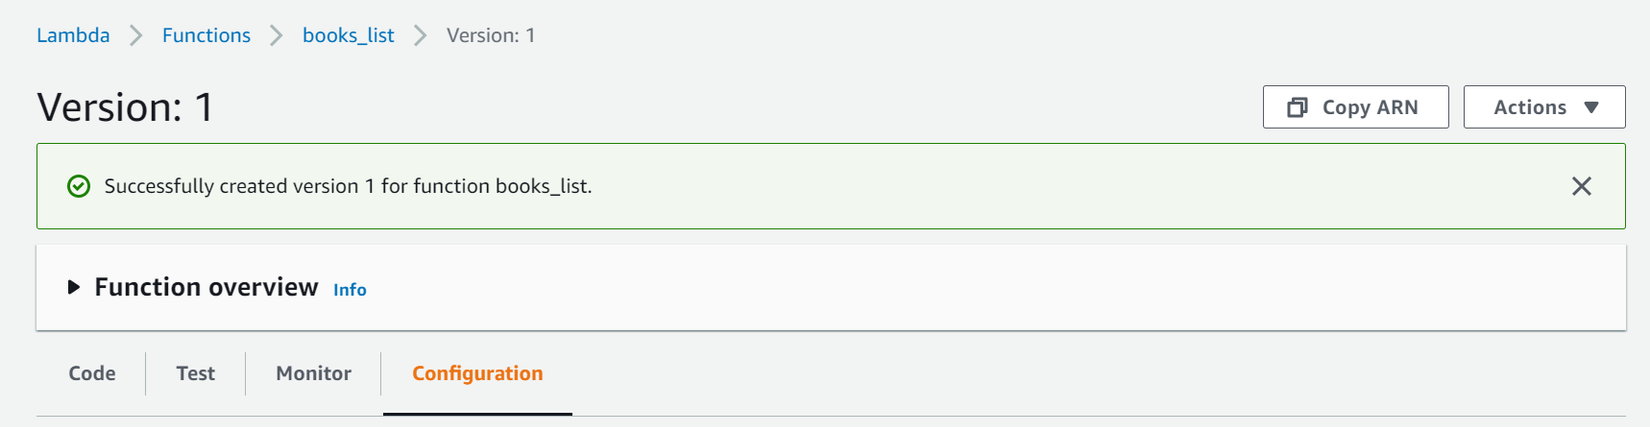Navigate to Lambda in the breadcrumb
Image resolution: width=1650 pixels, height=427 pixels.
click(73, 35)
